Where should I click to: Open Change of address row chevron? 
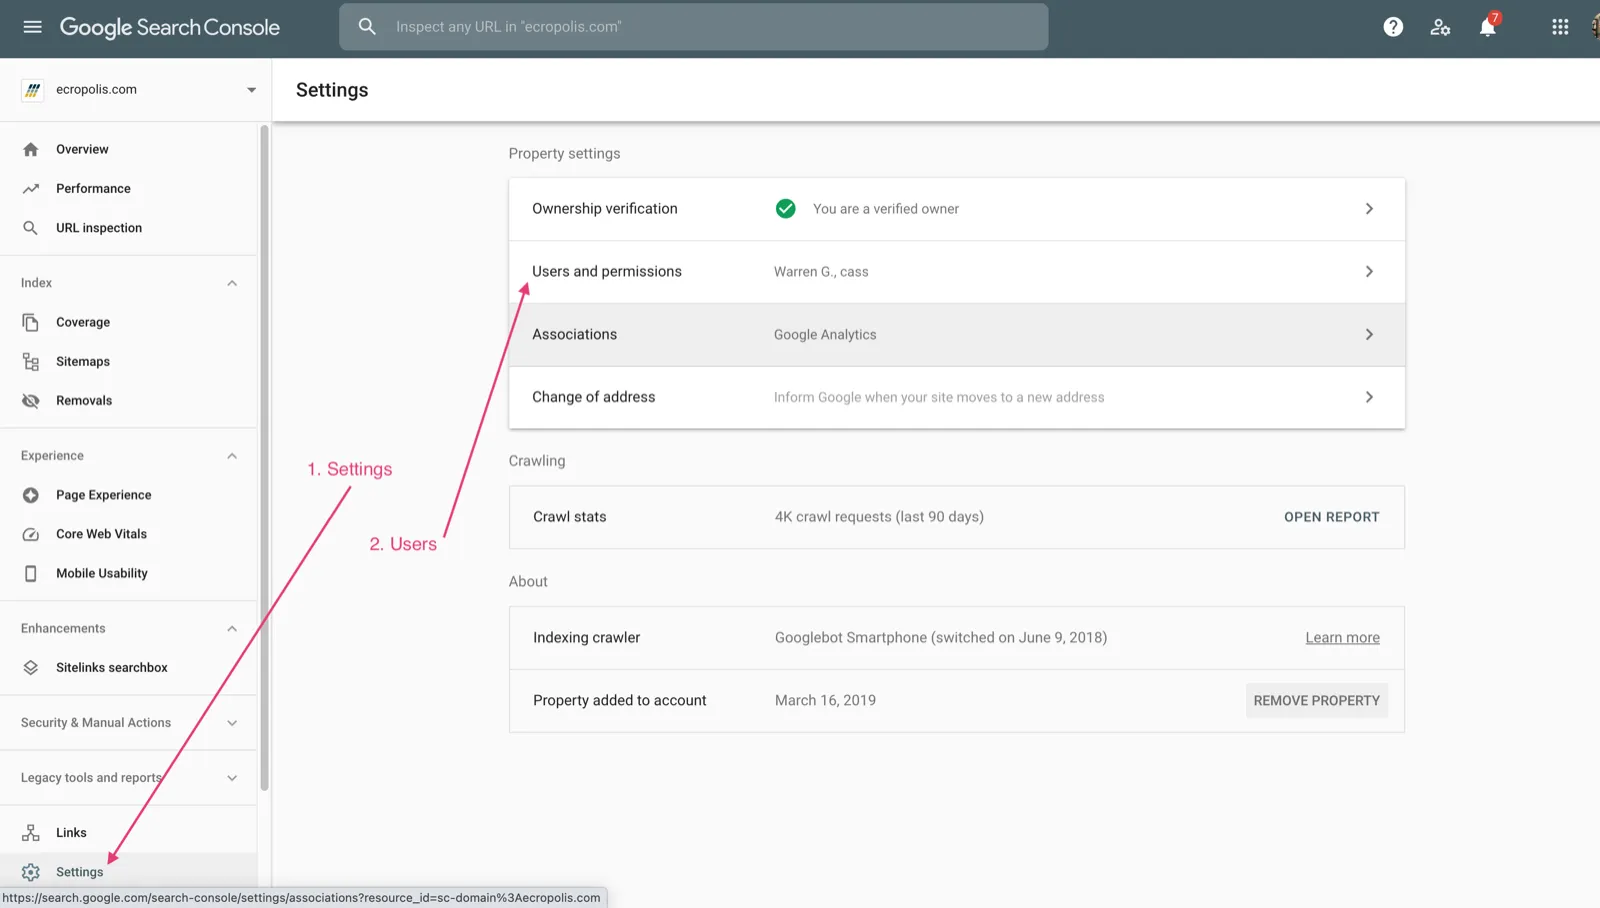1369,397
